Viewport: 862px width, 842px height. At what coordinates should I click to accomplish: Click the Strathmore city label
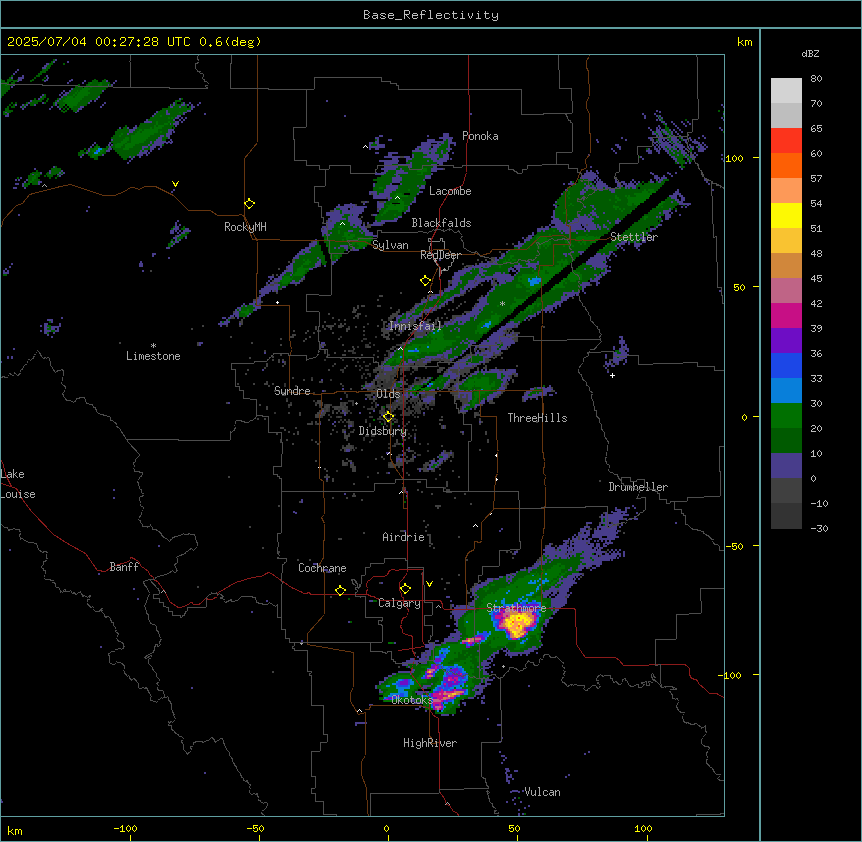tap(516, 608)
